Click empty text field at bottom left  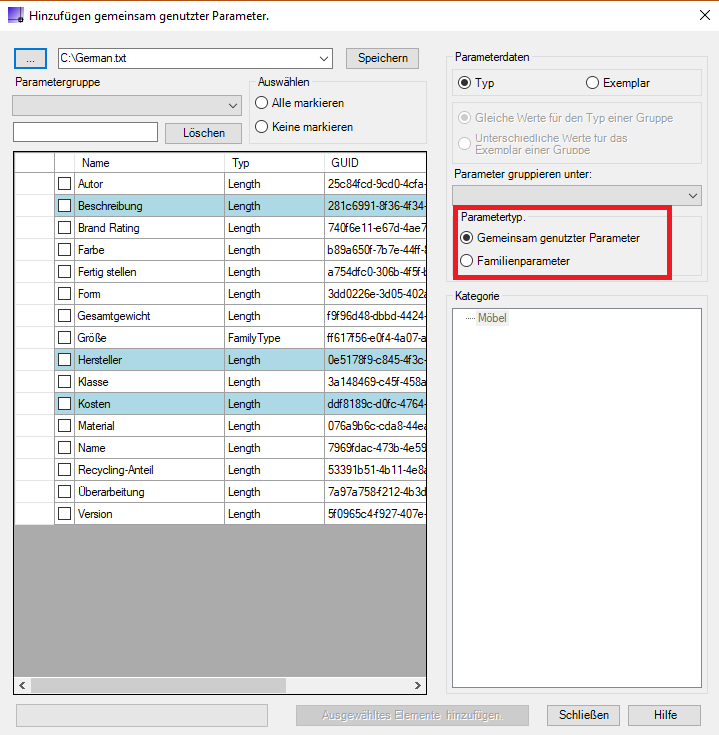point(142,715)
